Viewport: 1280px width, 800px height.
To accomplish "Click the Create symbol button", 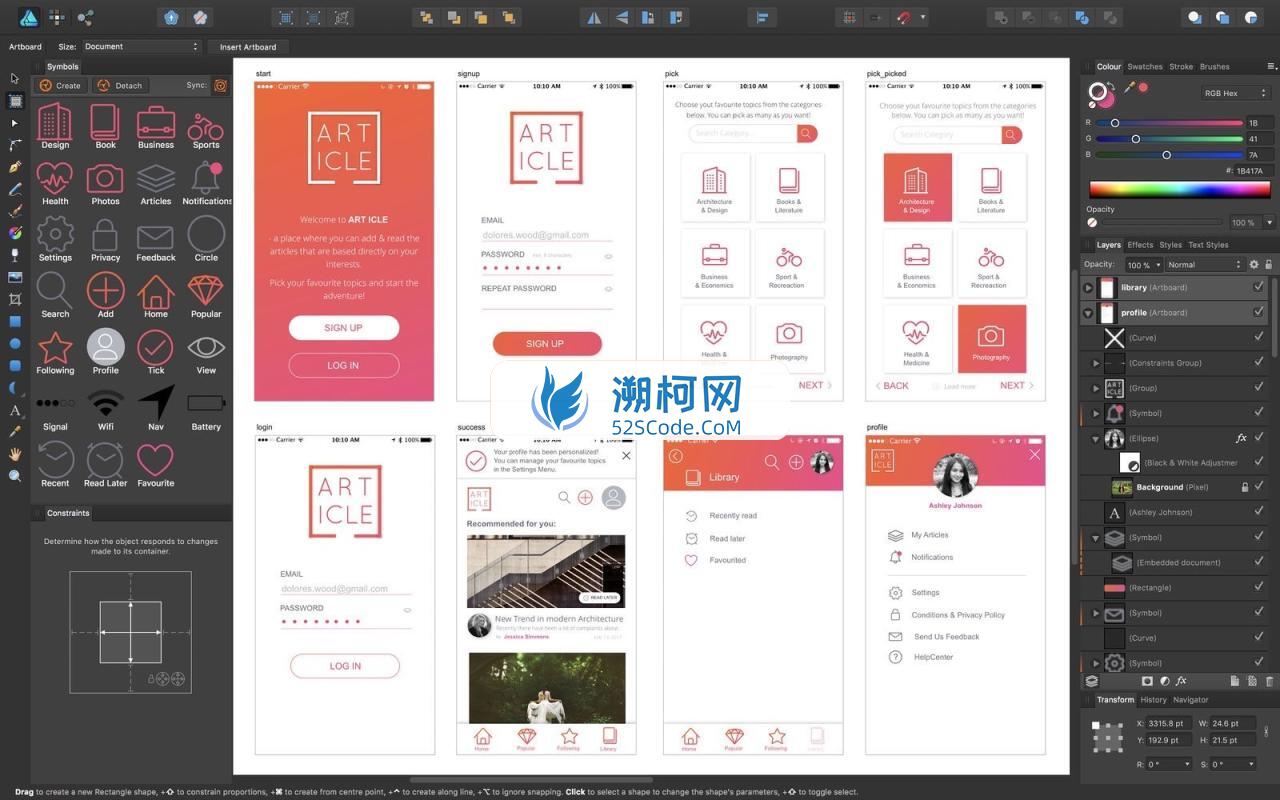I will 60,86.
